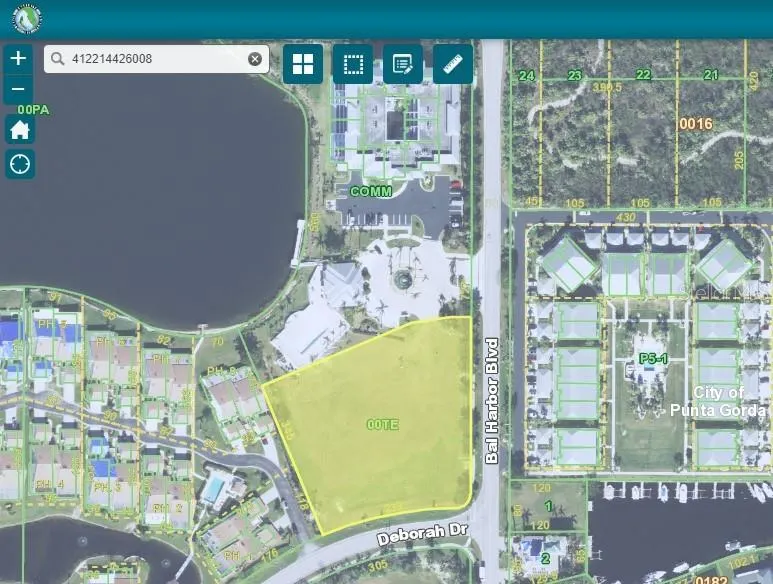Activate the rectangle selection tool
Screen dimensions: 773x584
[352, 64]
